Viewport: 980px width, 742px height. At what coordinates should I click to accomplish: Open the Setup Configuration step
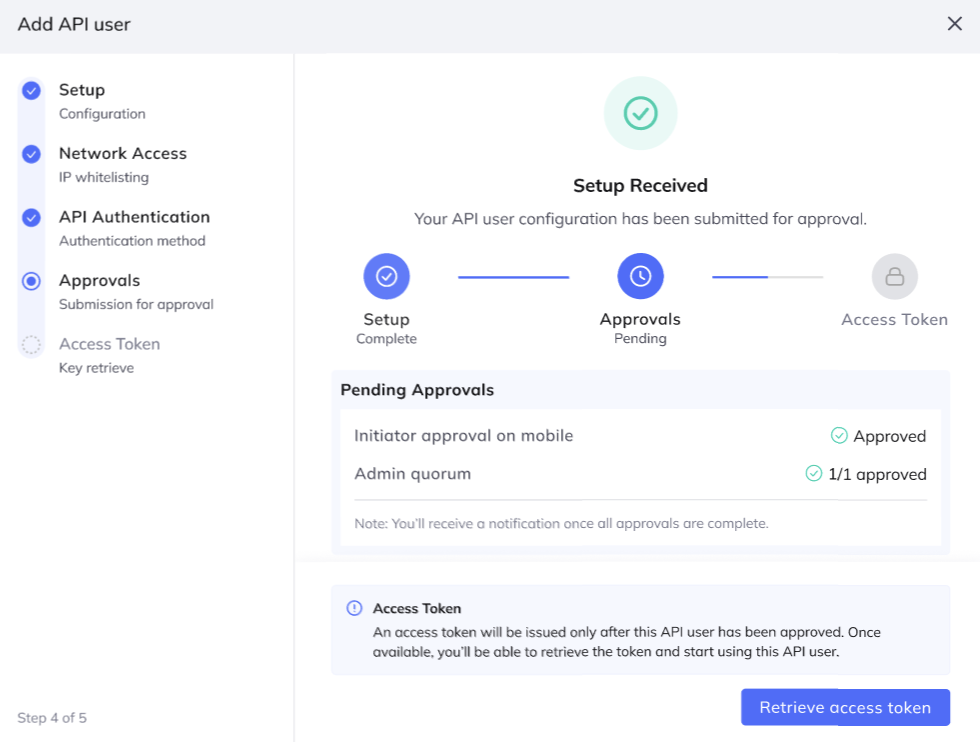(102, 101)
